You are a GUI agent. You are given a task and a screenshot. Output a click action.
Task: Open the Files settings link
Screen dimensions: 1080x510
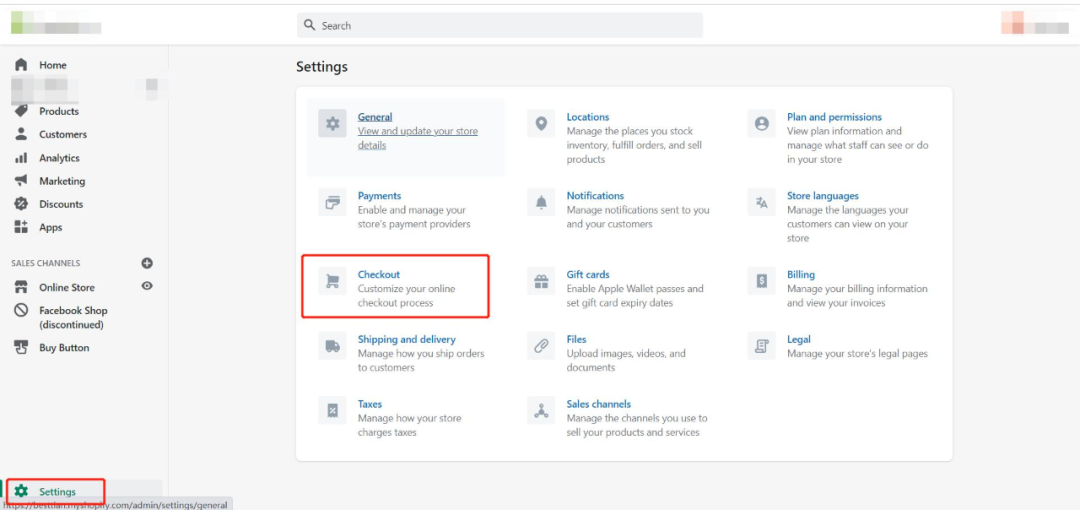click(x=577, y=339)
